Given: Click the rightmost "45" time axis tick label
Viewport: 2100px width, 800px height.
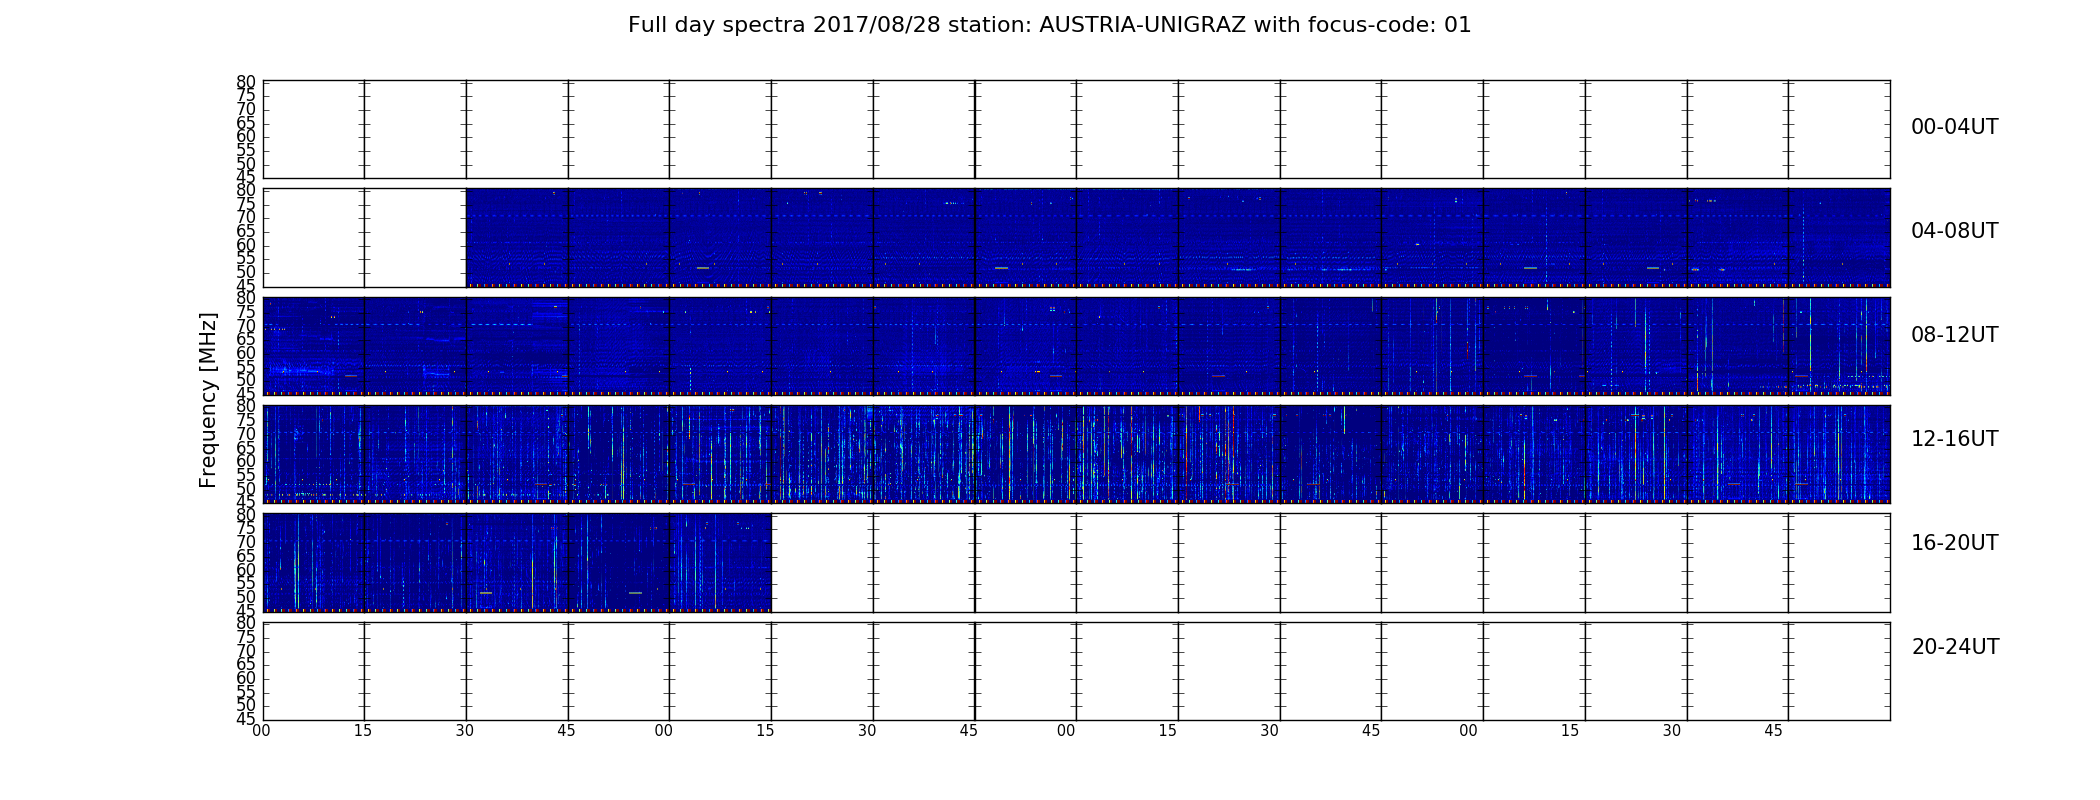Looking at the screenshot, I should click(1773, 731).
